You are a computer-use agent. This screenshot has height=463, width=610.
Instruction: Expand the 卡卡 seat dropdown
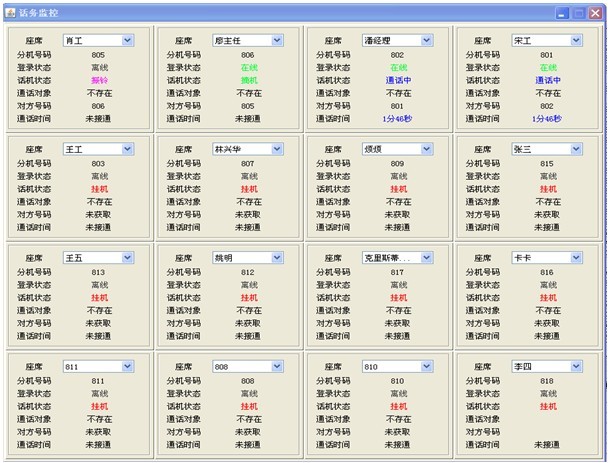(x=577, y=257)
